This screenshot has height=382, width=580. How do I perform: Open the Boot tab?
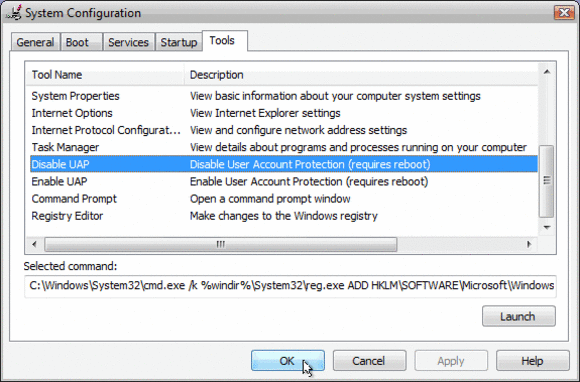pyautogui.click(x=81, y=42)
